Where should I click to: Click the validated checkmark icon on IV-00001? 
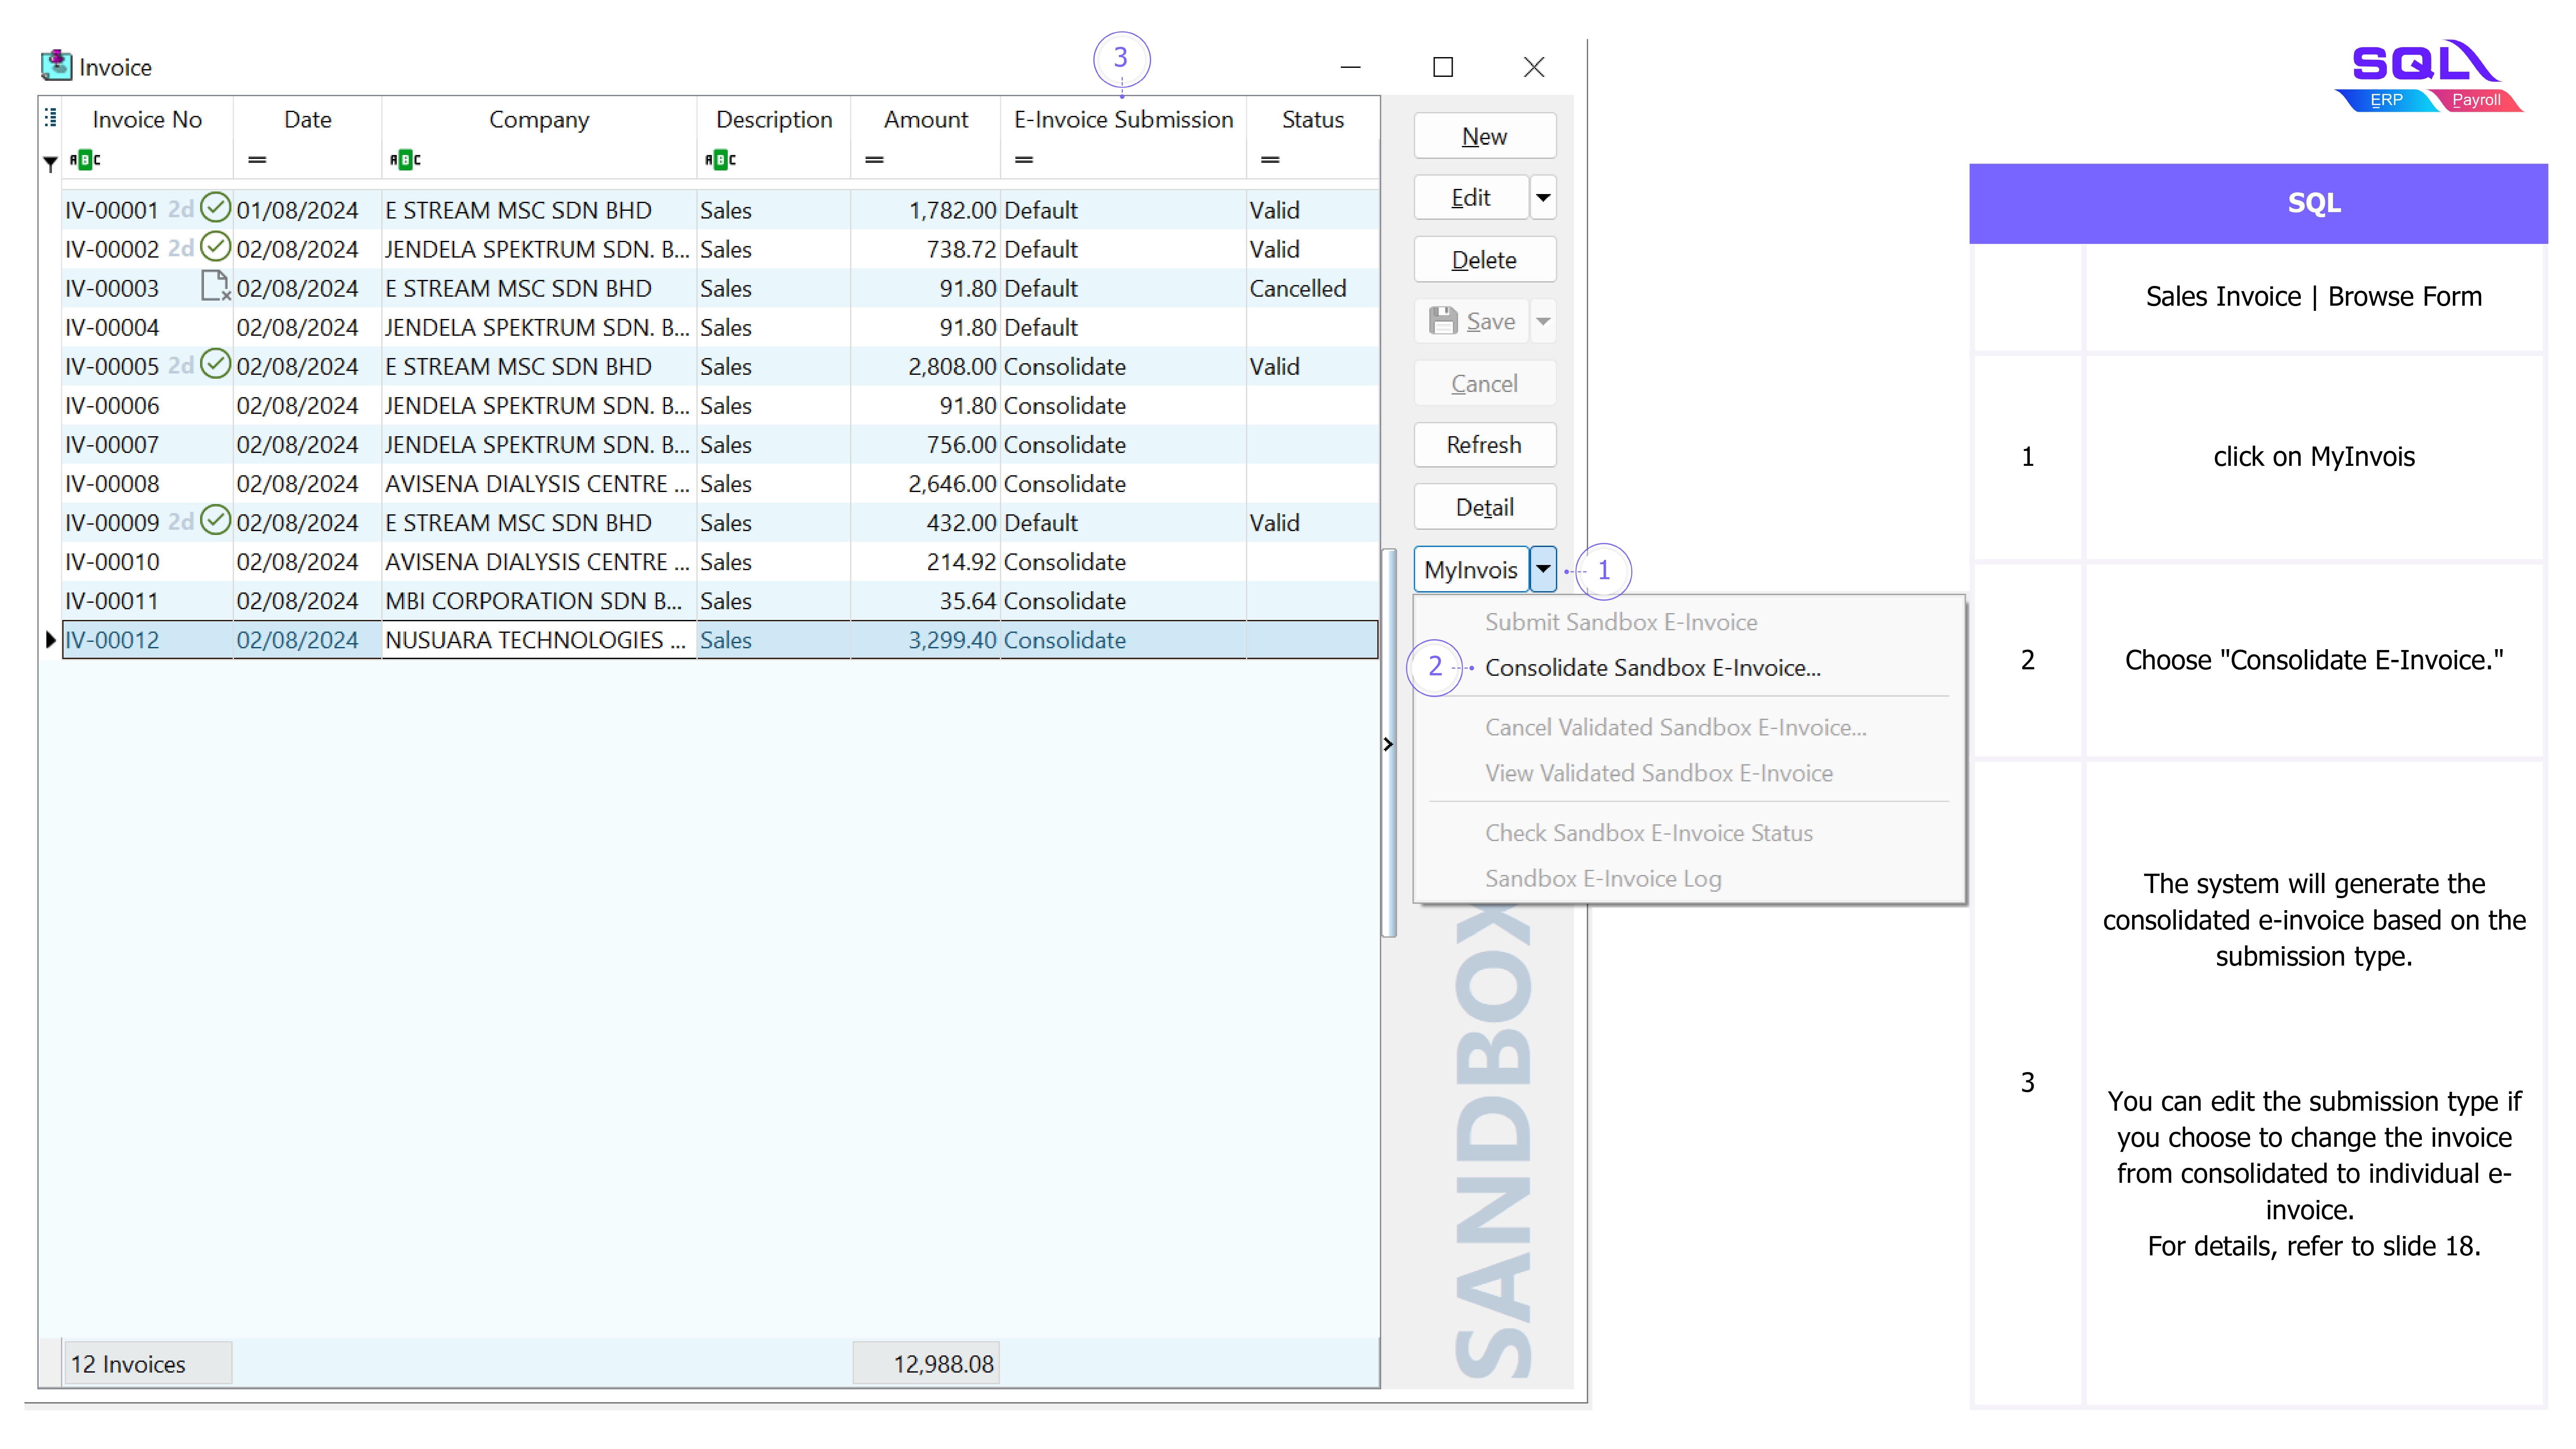click(x=215, y=208)
